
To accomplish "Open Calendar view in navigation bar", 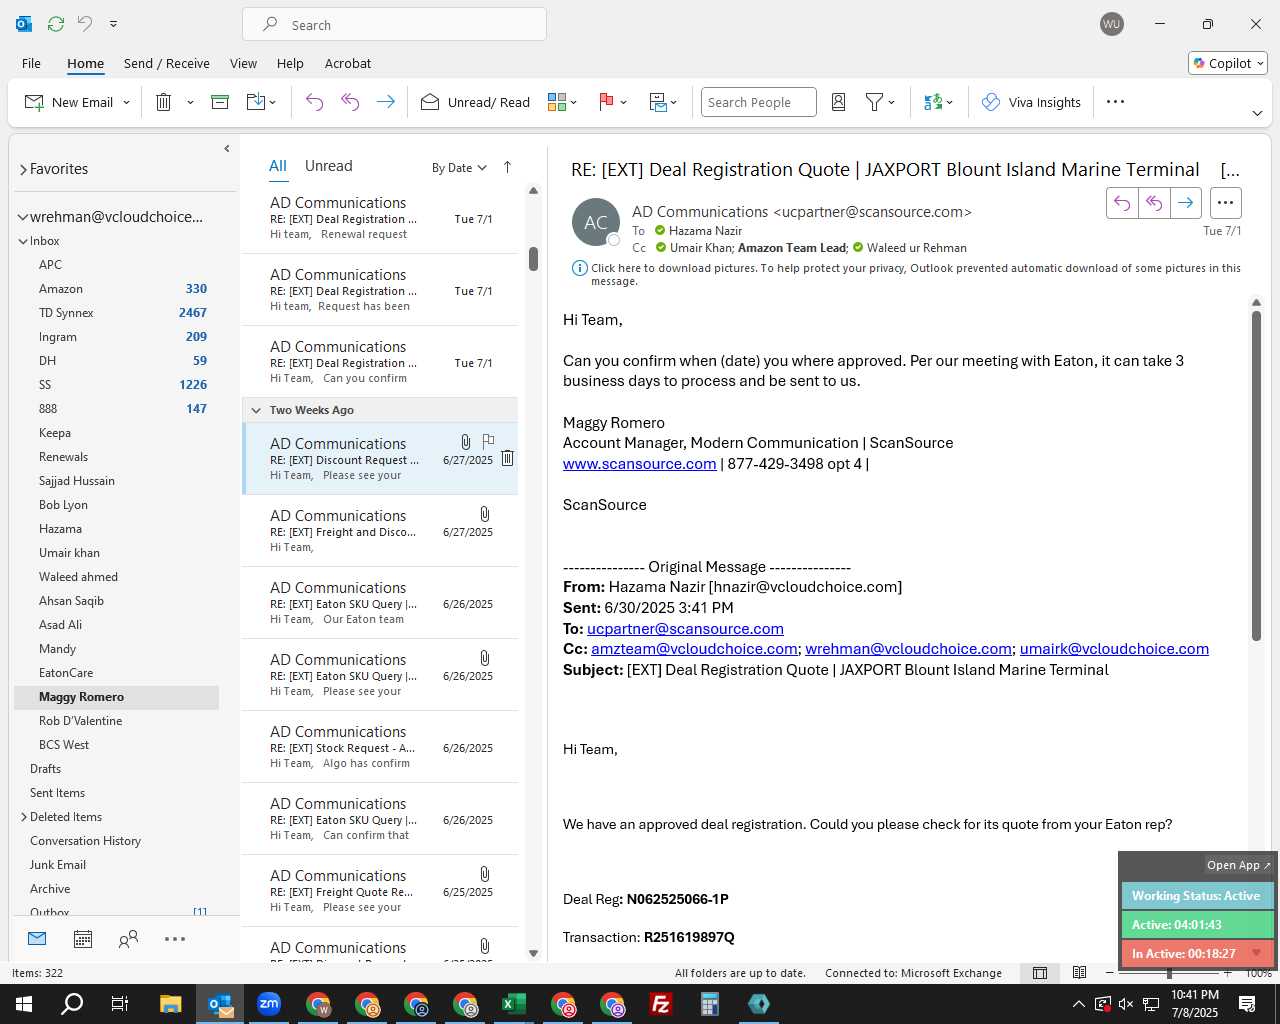I will (x=83, y=939).
